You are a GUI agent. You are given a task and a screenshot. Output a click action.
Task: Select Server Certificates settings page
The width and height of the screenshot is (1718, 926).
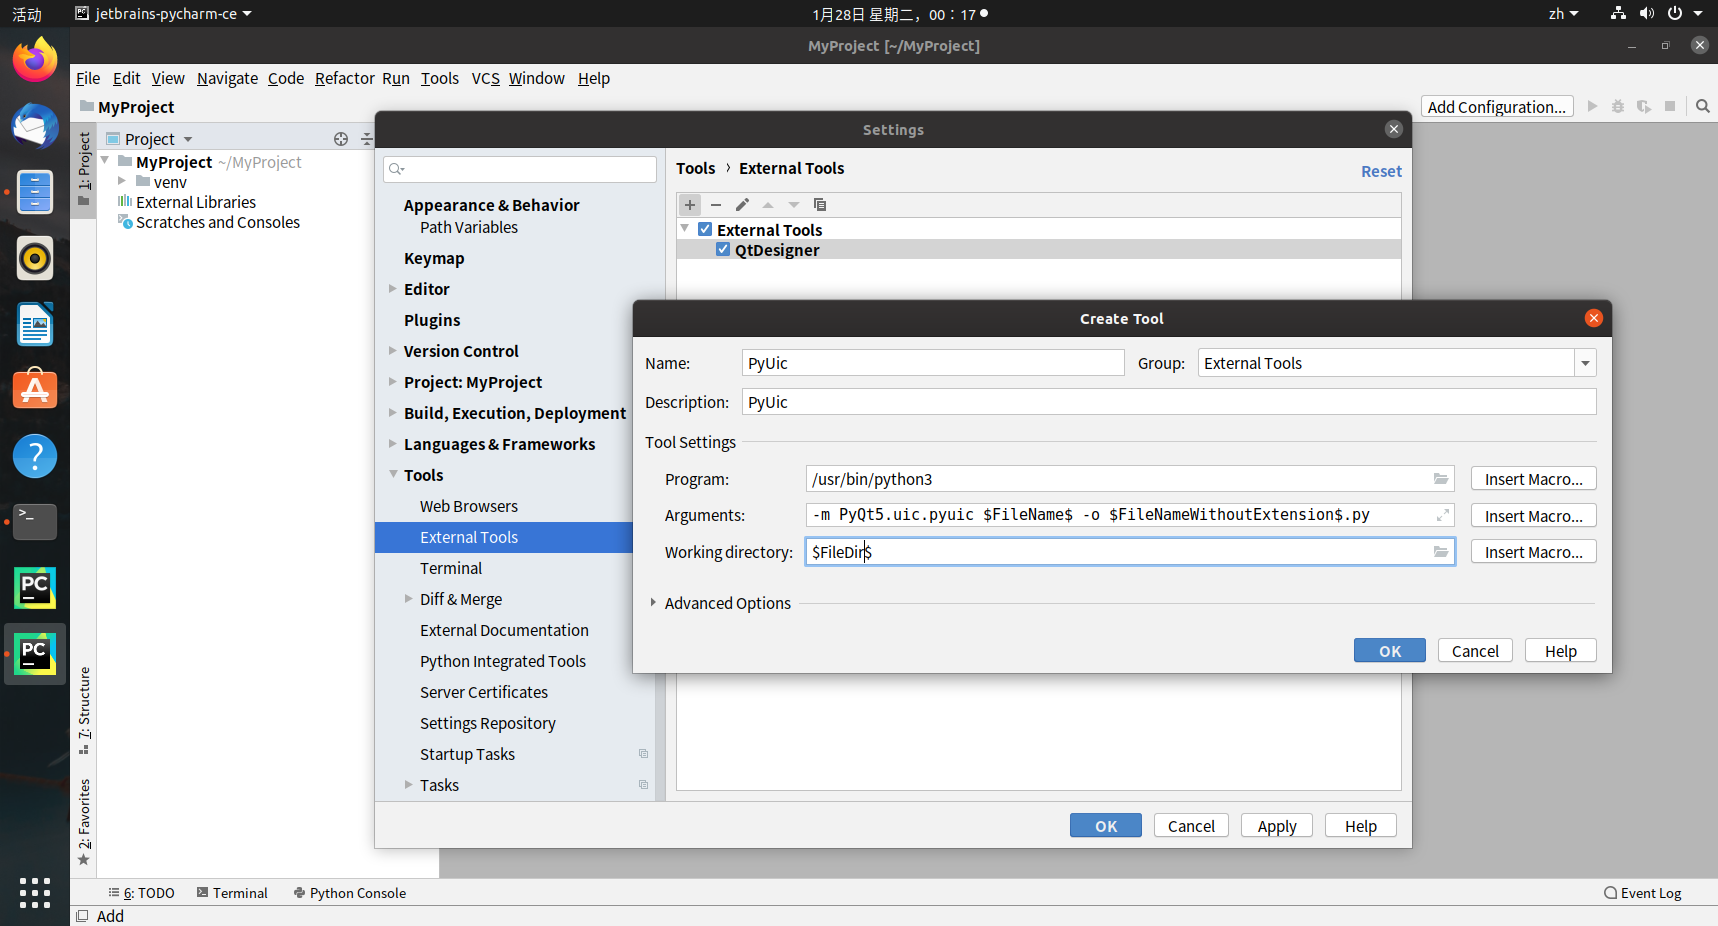pyautogui.click(x=484, y=692)
